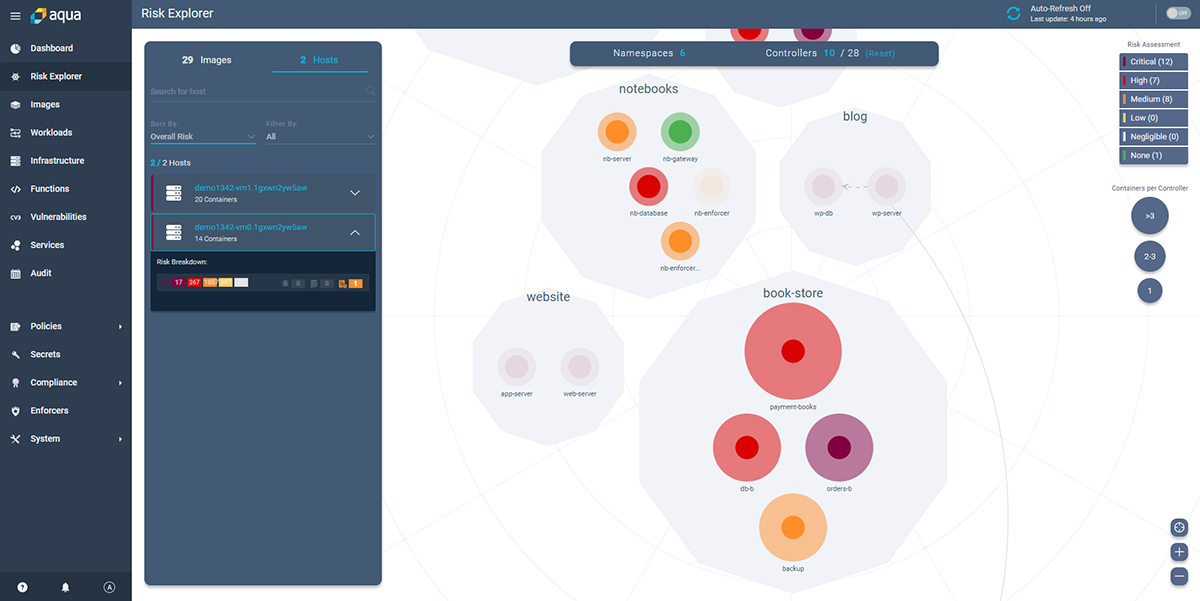1200x601 pixels.
Task: Toggle Low (0) risk filter
Action: click(x=1153, y=118)
